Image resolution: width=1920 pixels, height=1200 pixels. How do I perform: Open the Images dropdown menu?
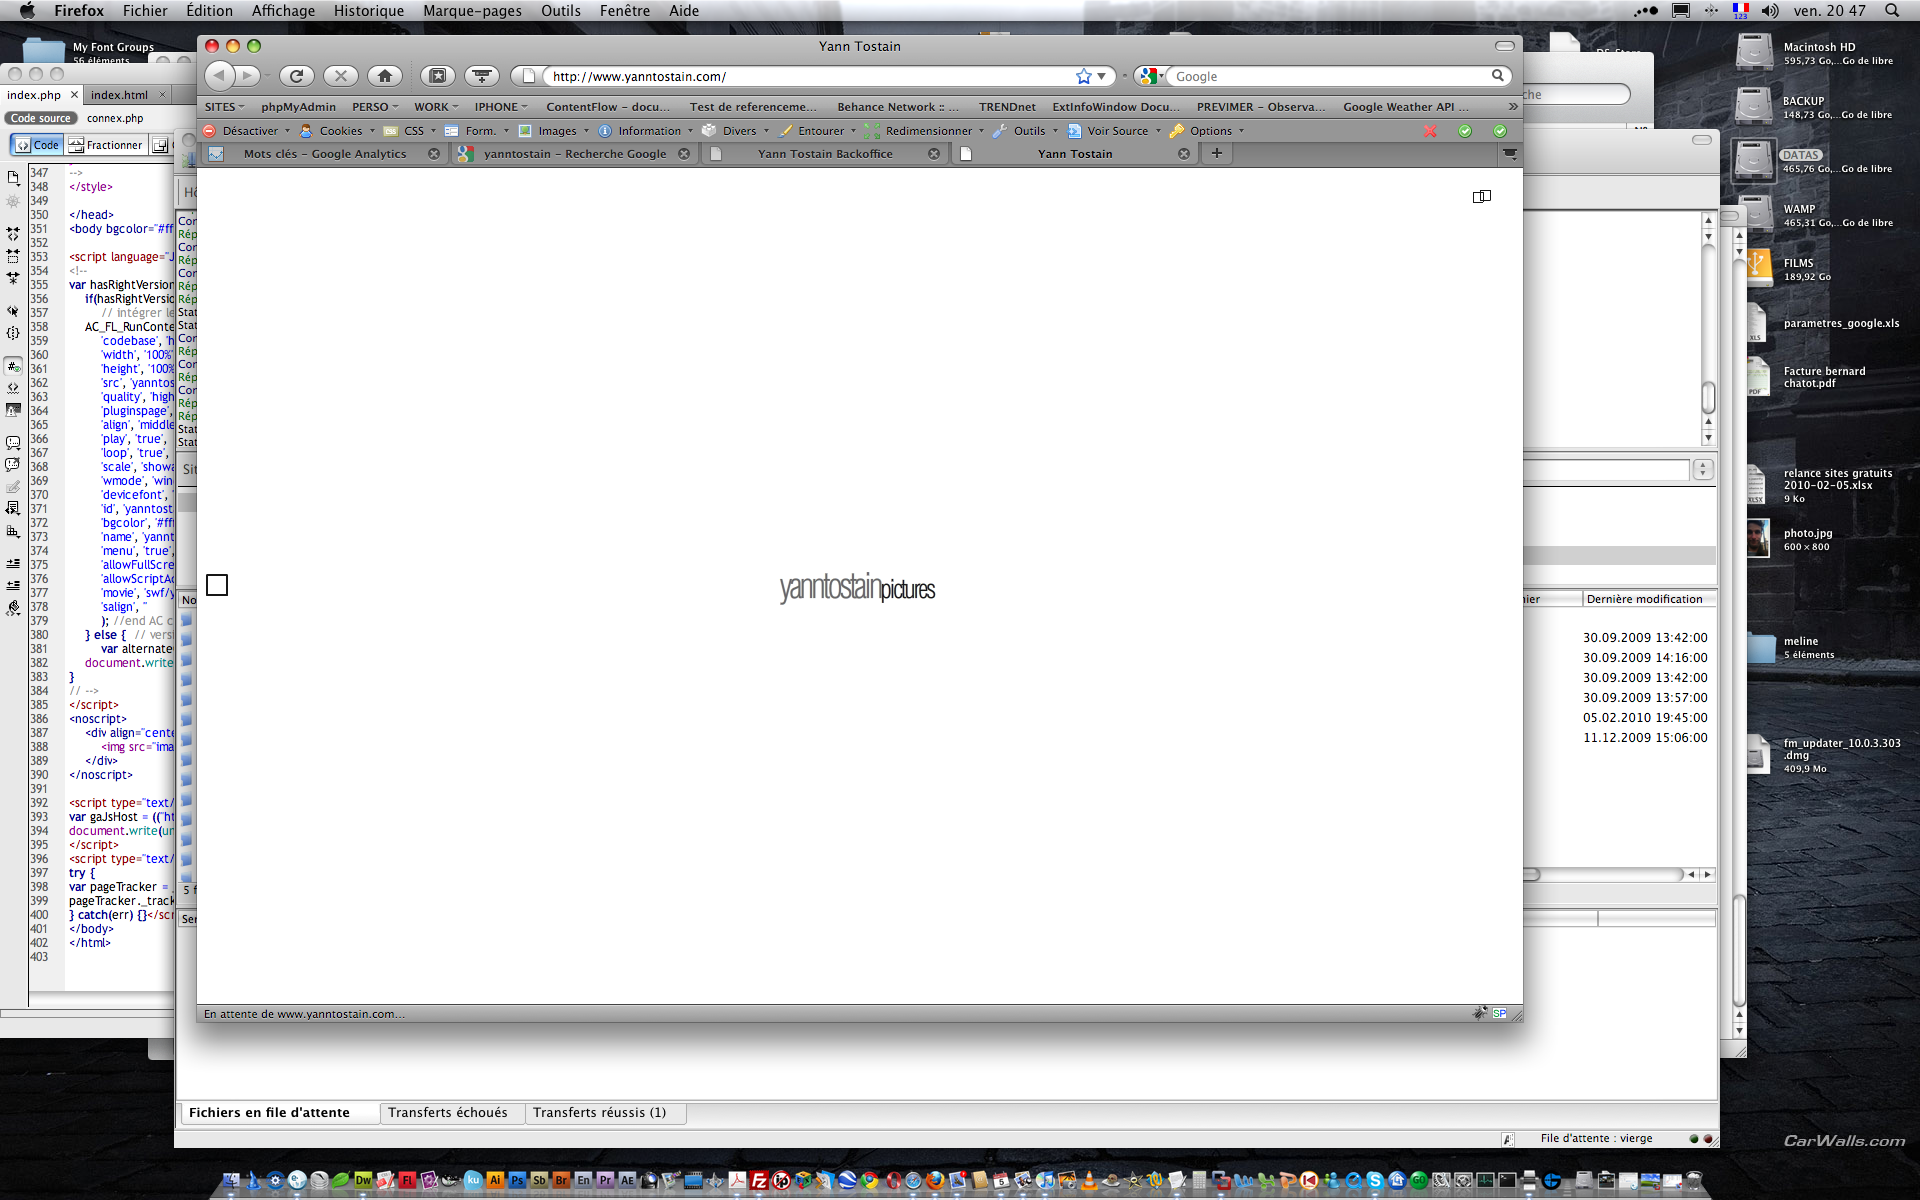tap(553, 131)
